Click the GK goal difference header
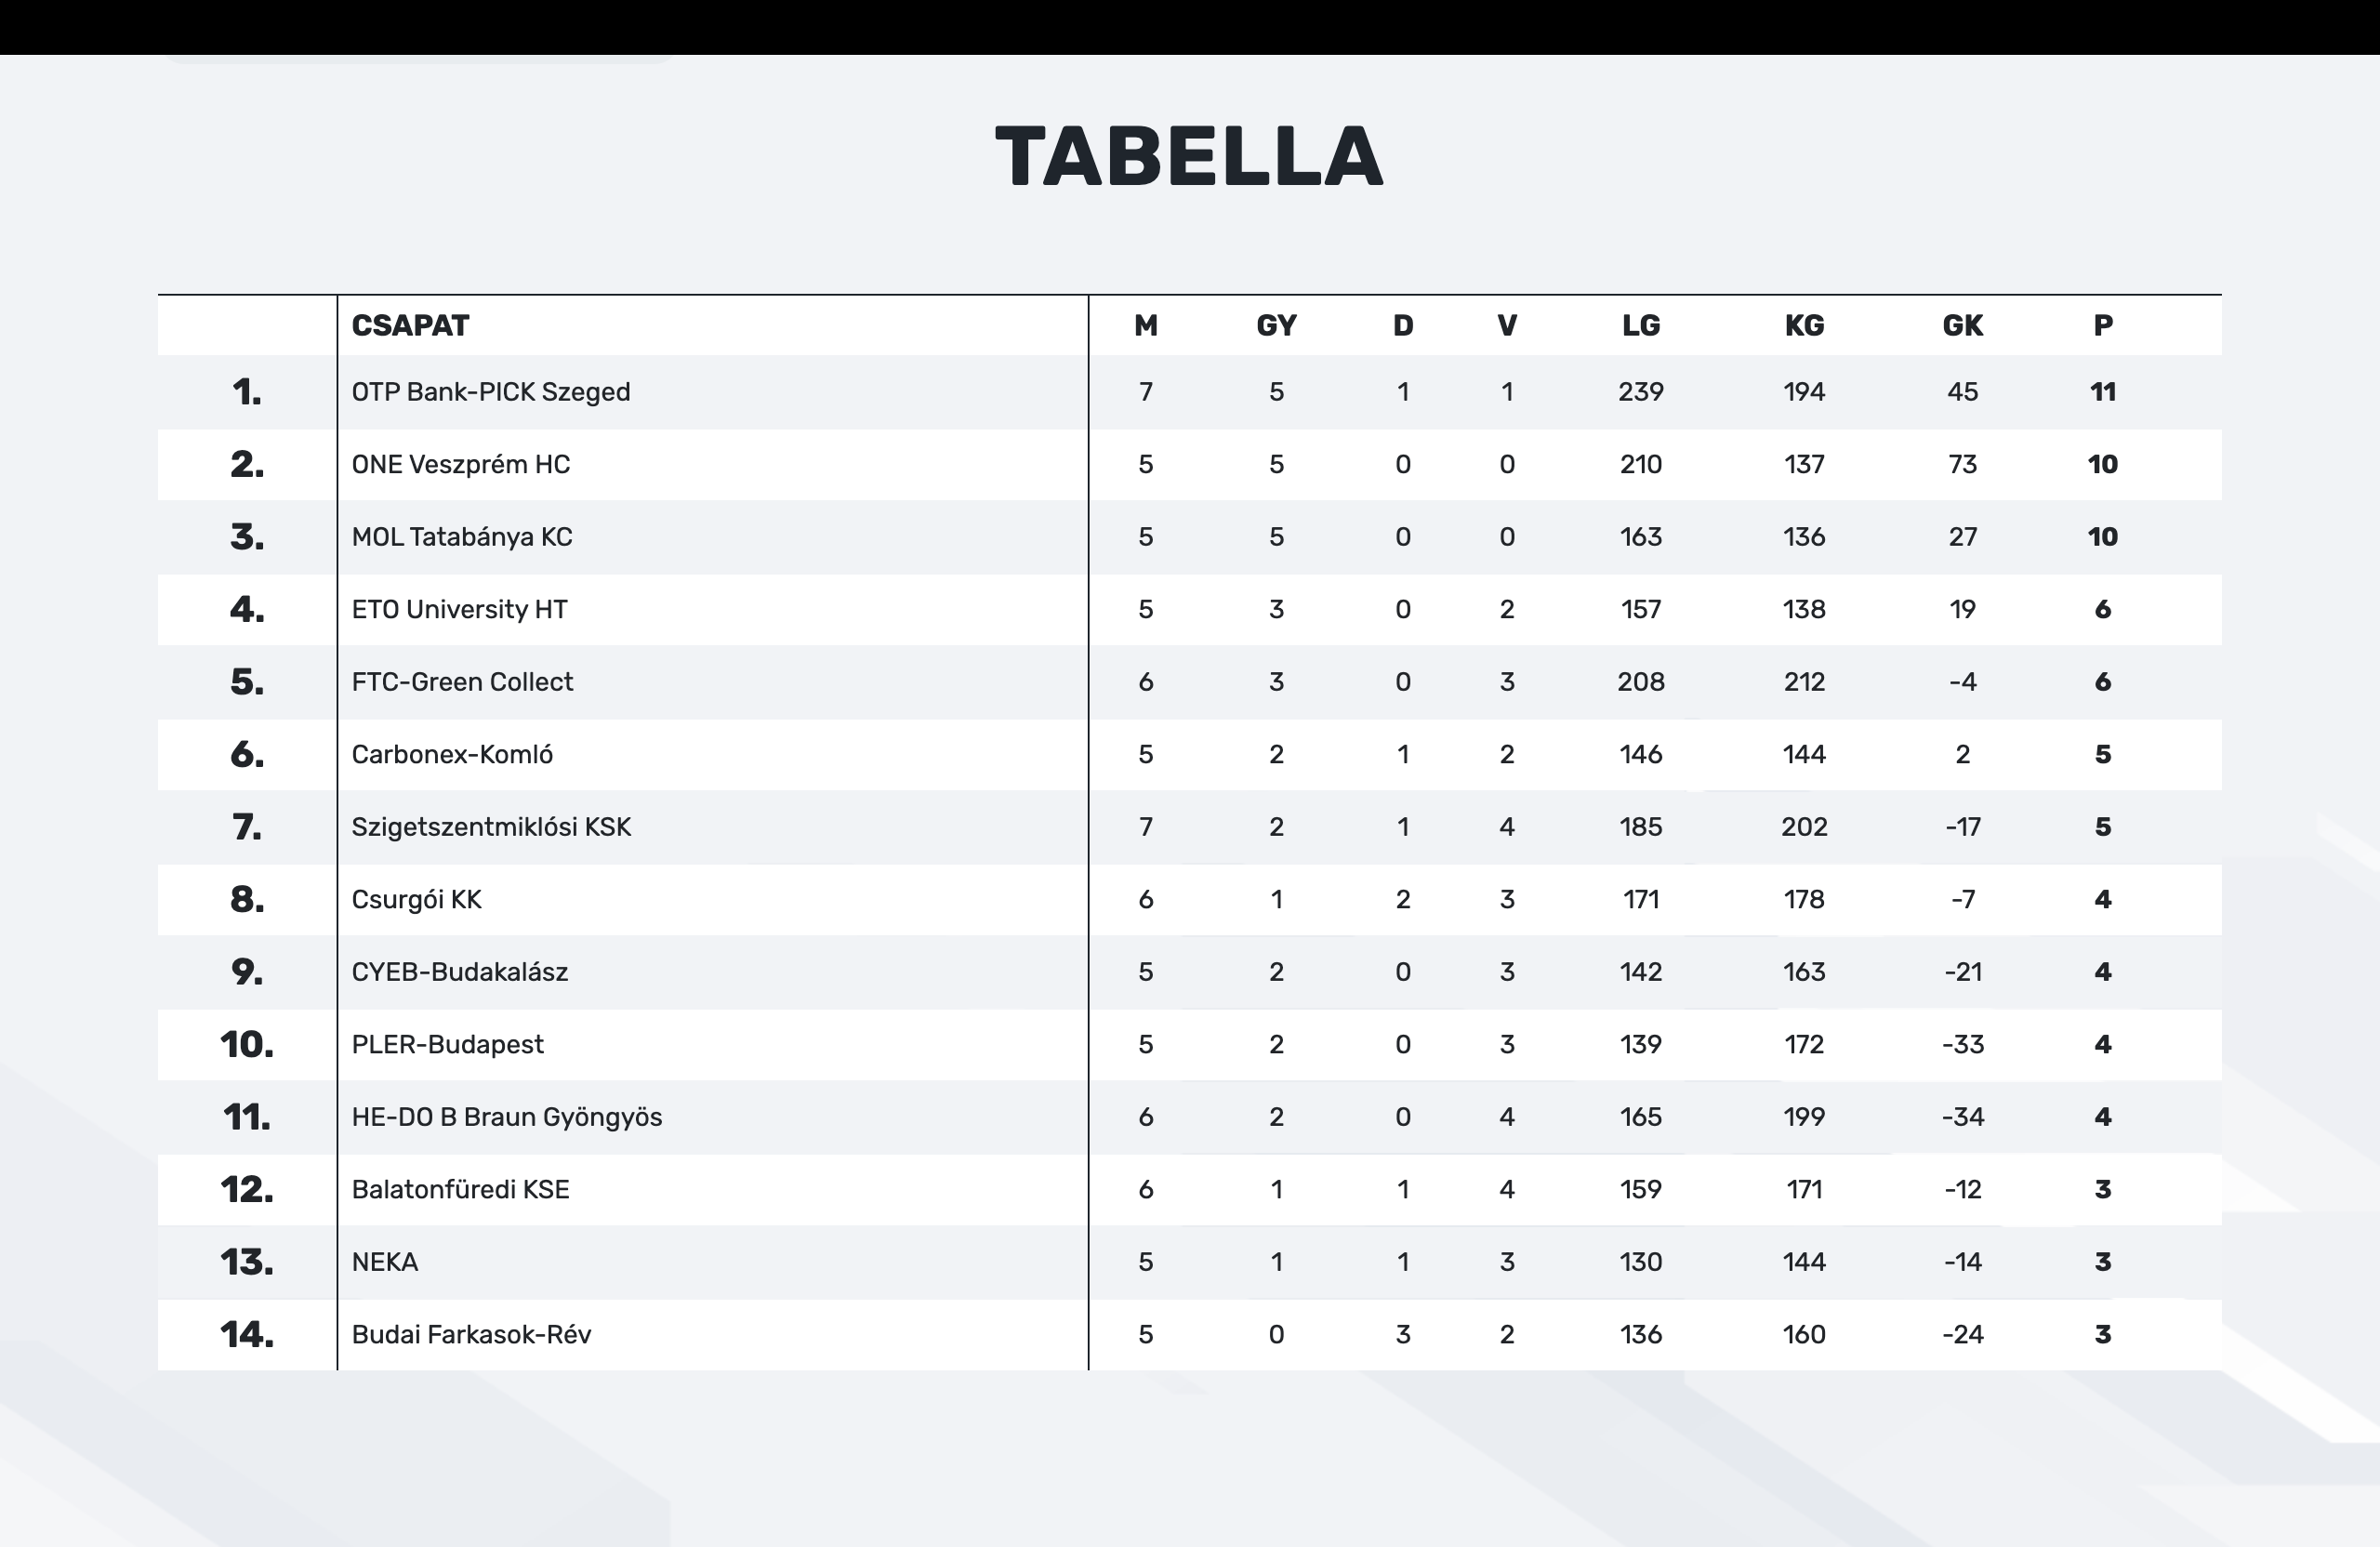2380x1547 pixels. 1962,326
